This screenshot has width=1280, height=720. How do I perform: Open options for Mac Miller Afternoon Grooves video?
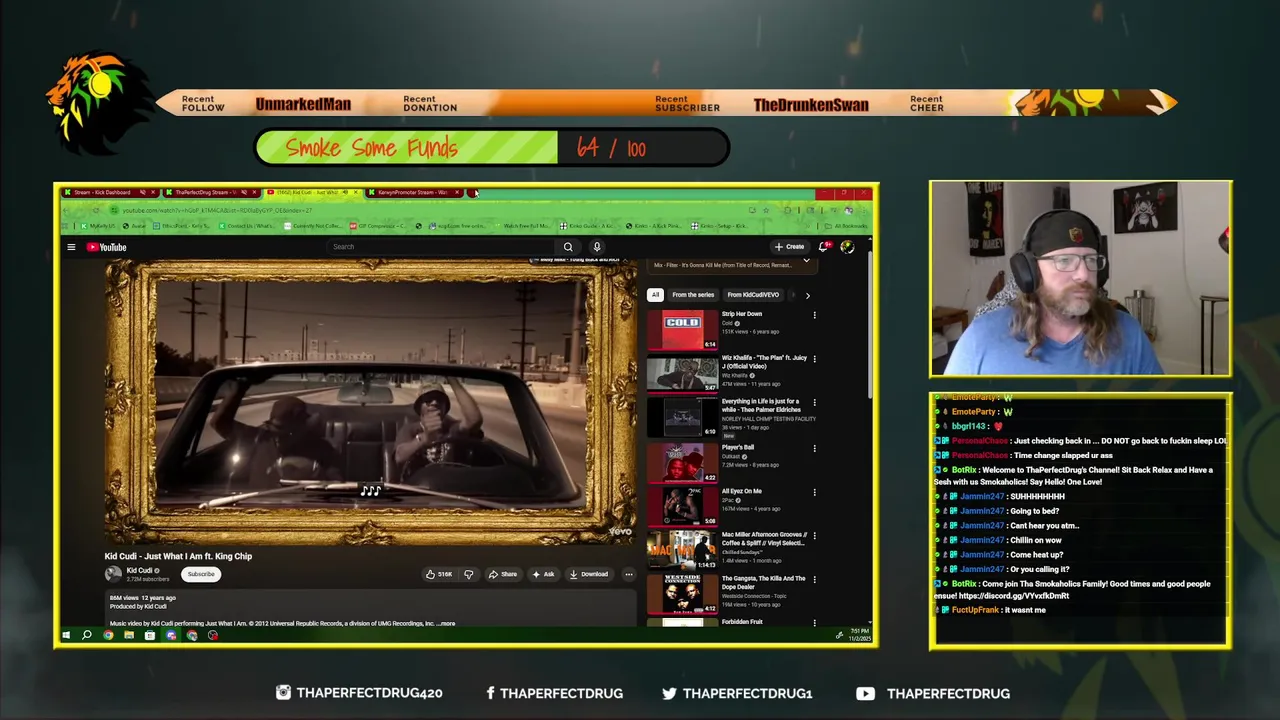[814, 536]
